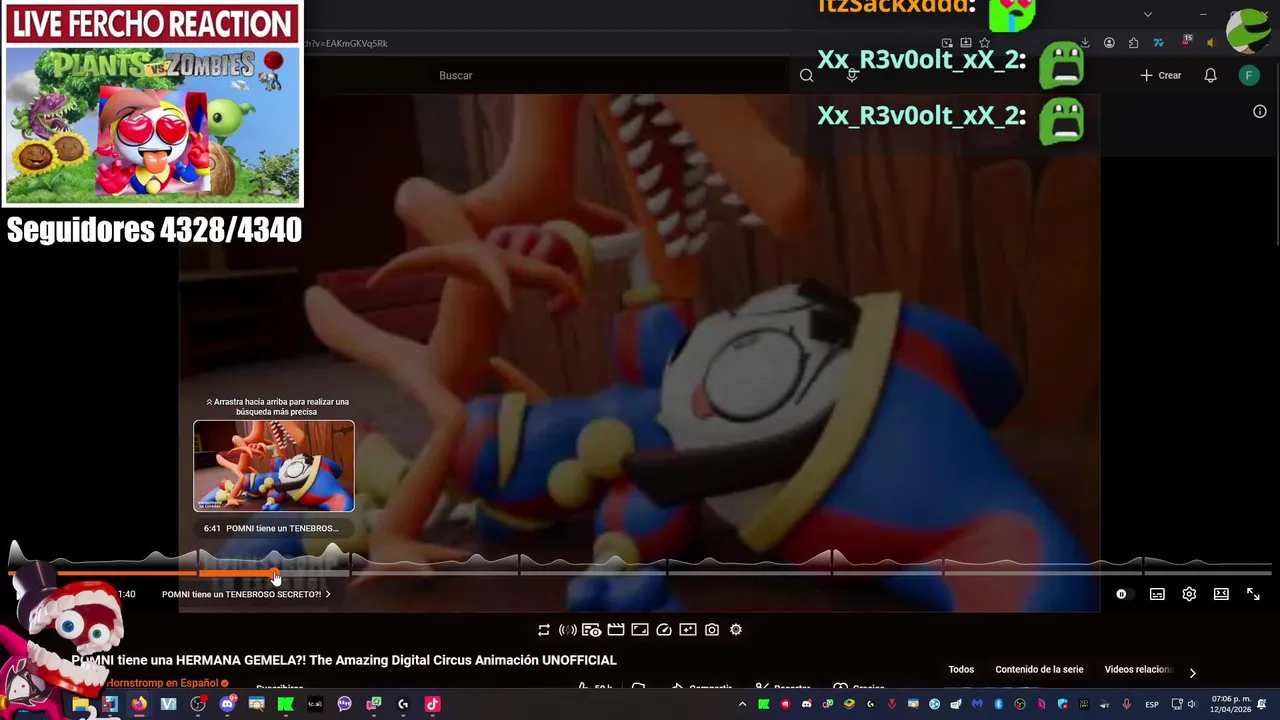Open File Explorer from the taskbar

81,704
